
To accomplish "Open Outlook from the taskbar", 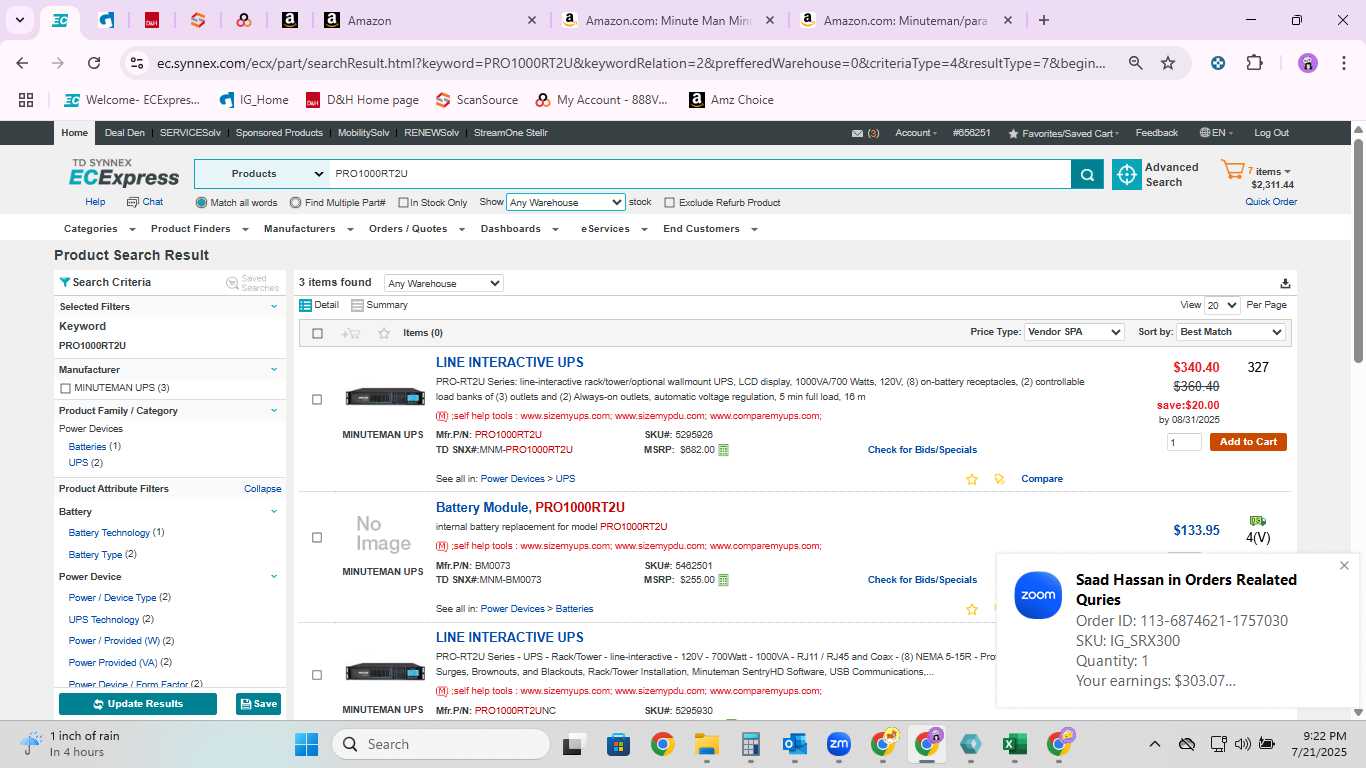I will (795, 744).
